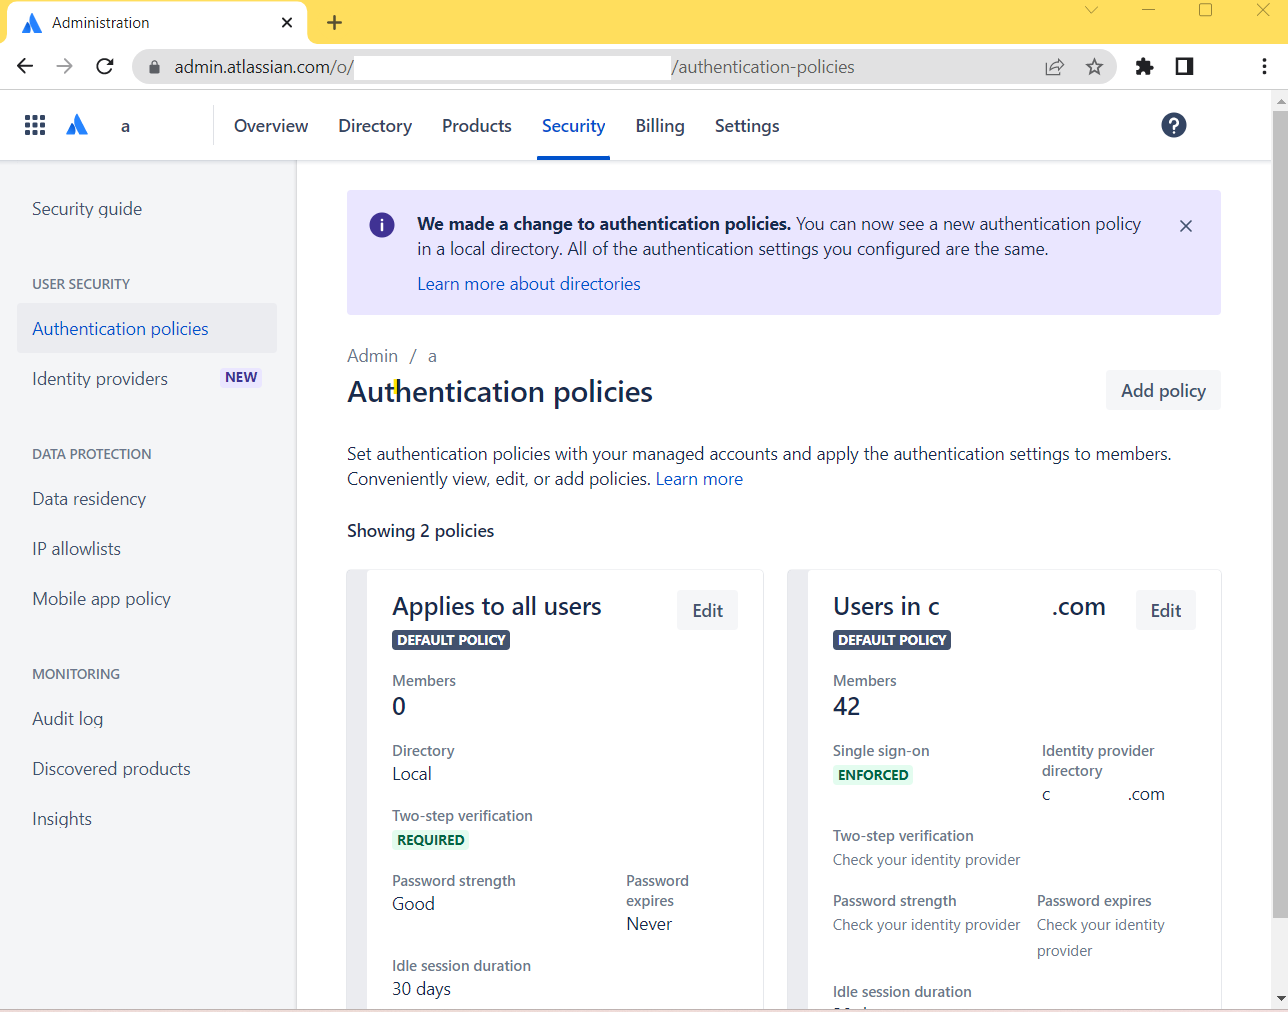Edit the Users in c .com policy
1288x1012 pixels.
[x=1166, y=611]
